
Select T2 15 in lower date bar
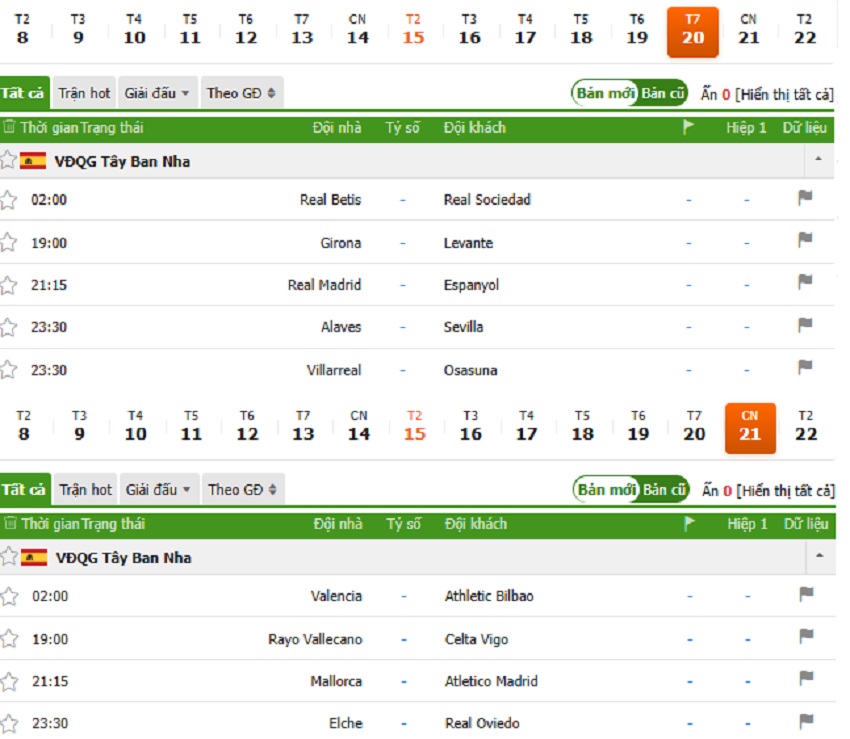(415, 426)
